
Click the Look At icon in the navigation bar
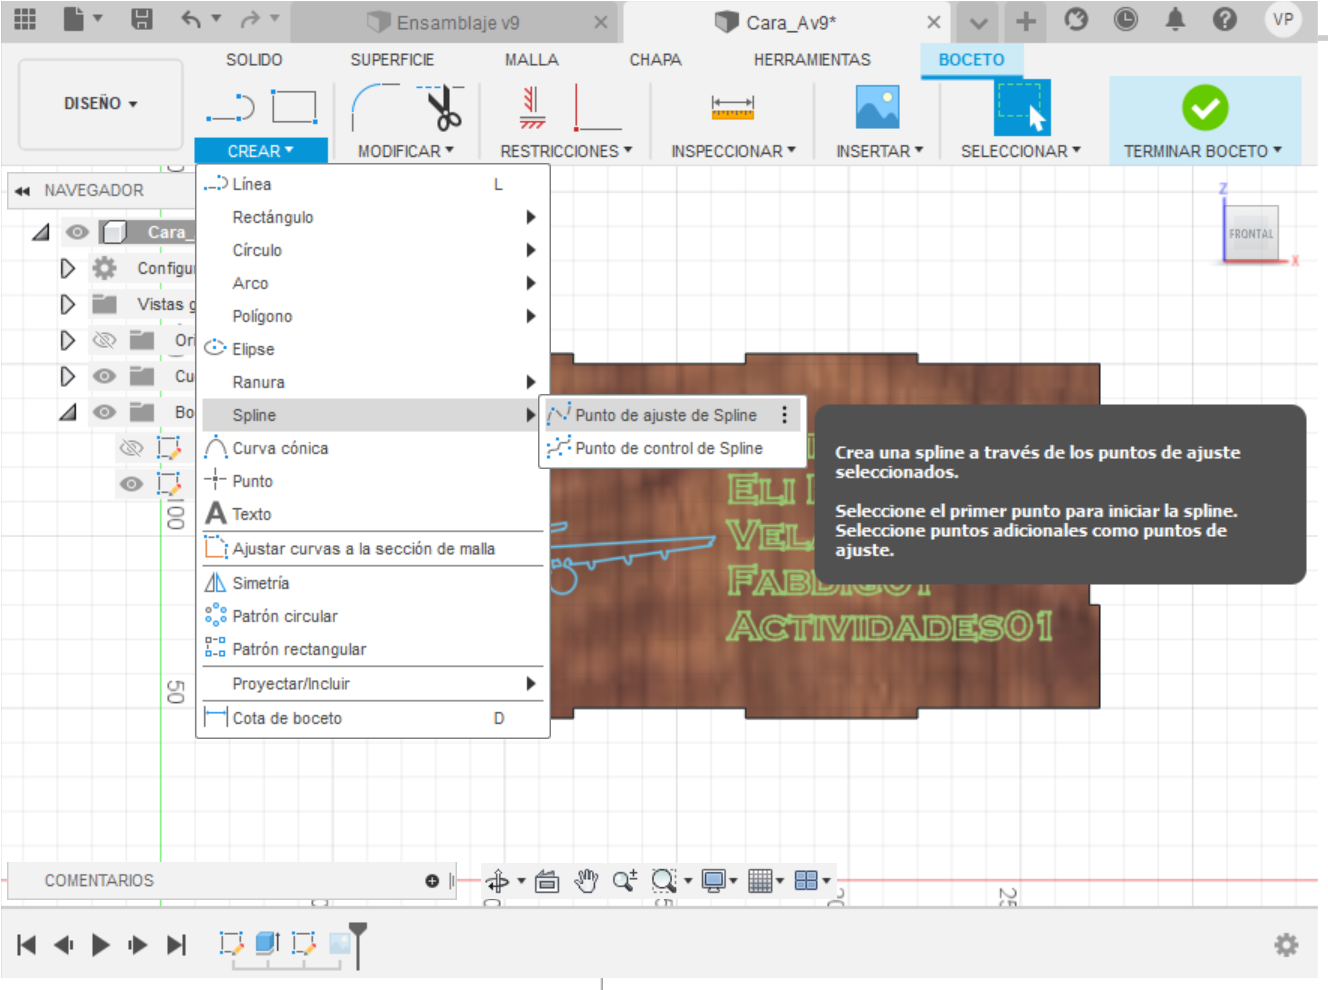coord(547,881)
